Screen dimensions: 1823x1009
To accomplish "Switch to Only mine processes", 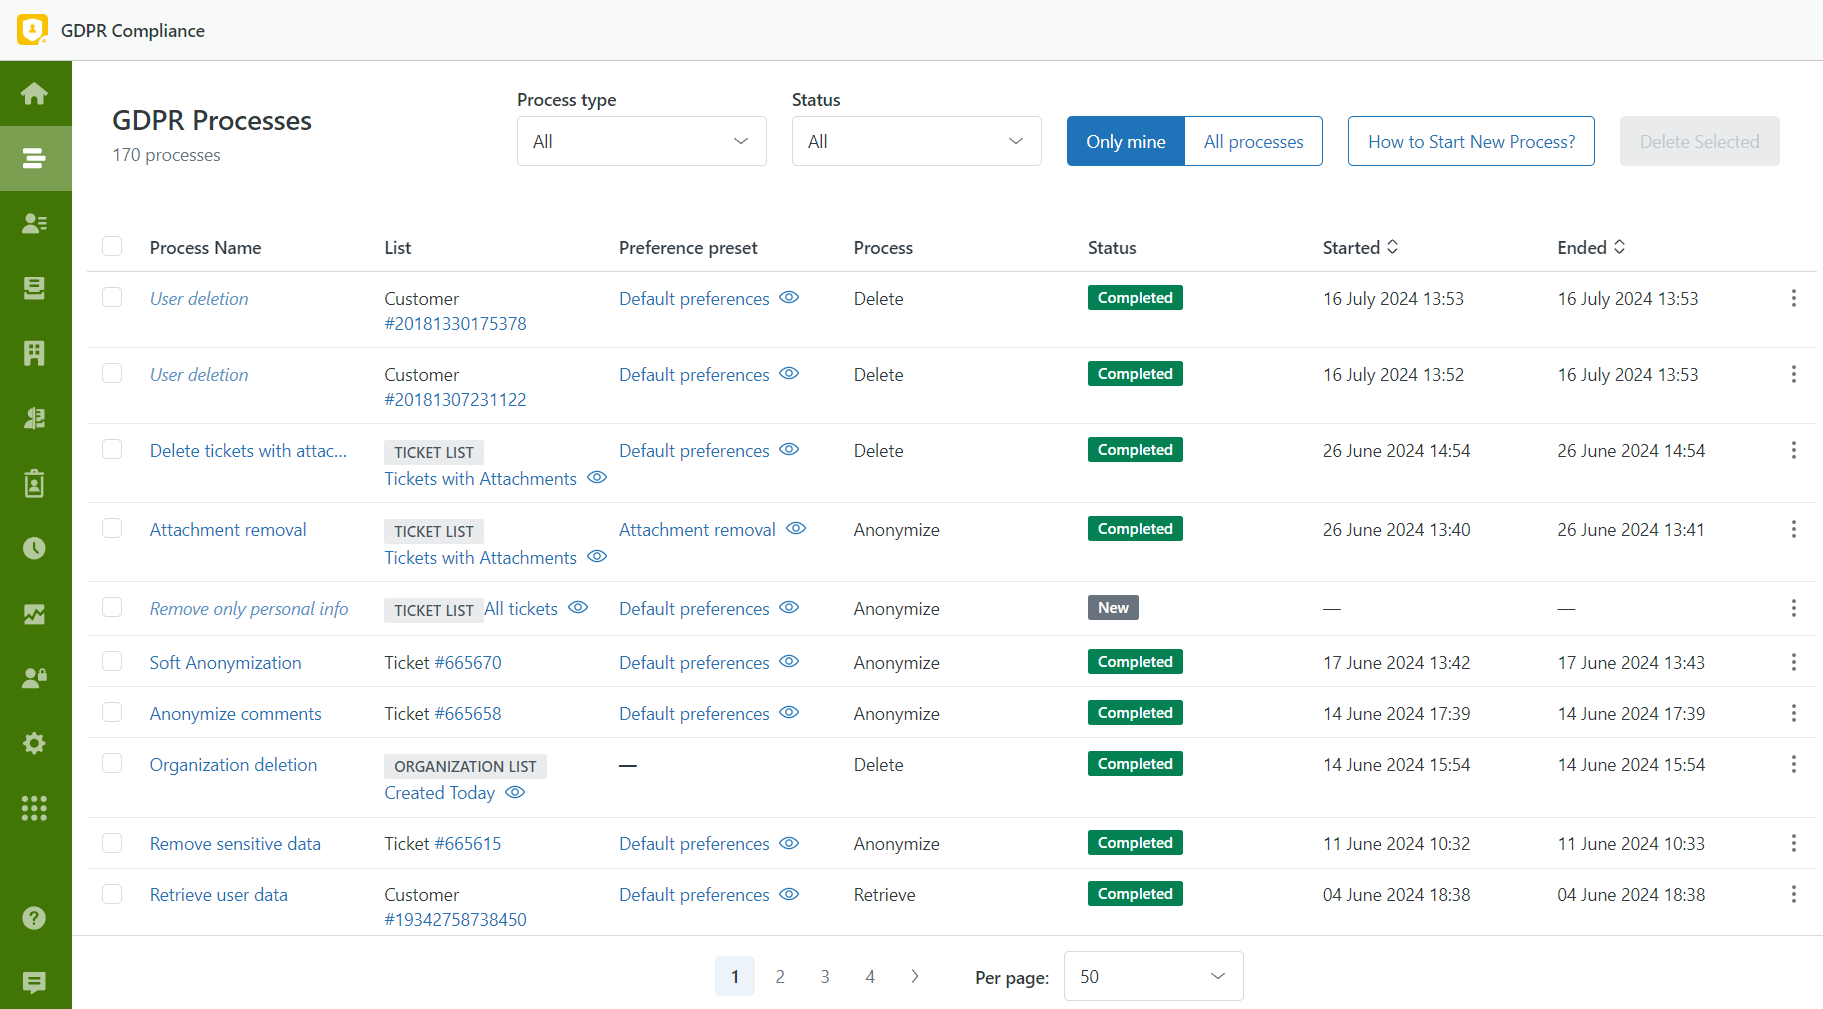I will [x=1126, y=141].
